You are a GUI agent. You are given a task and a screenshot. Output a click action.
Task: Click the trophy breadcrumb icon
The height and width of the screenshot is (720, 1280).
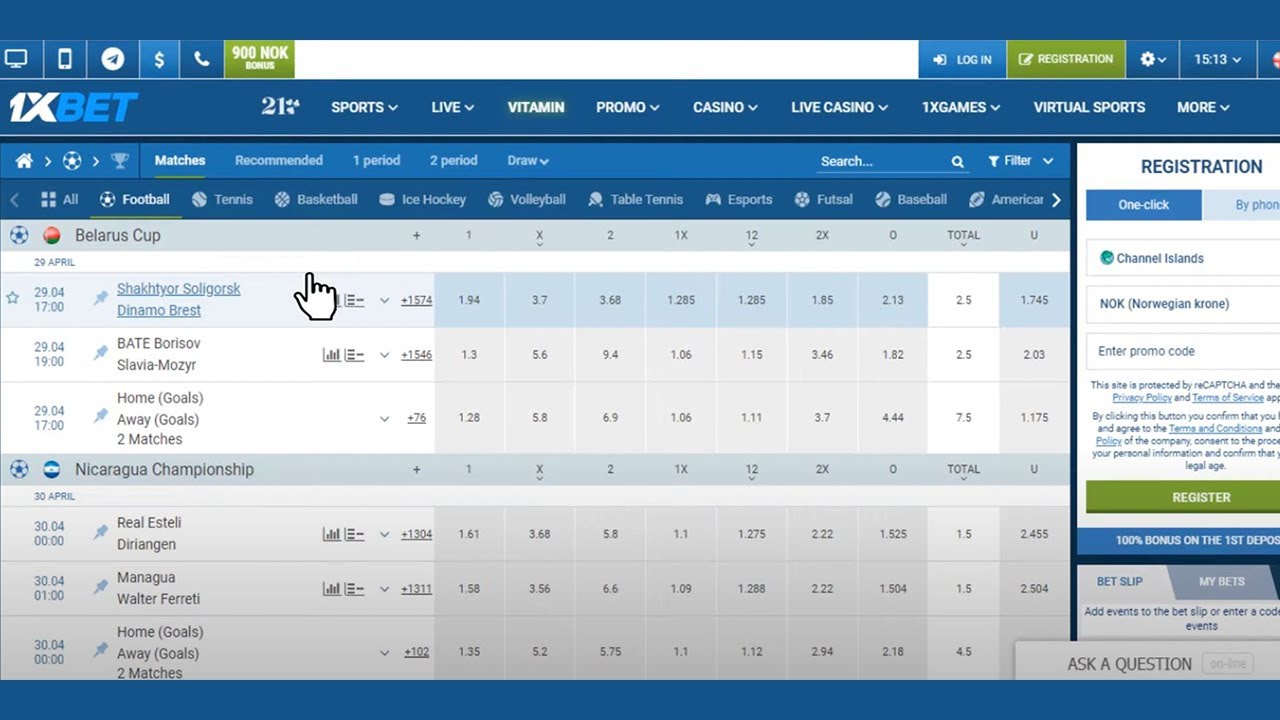pos(120,161)
